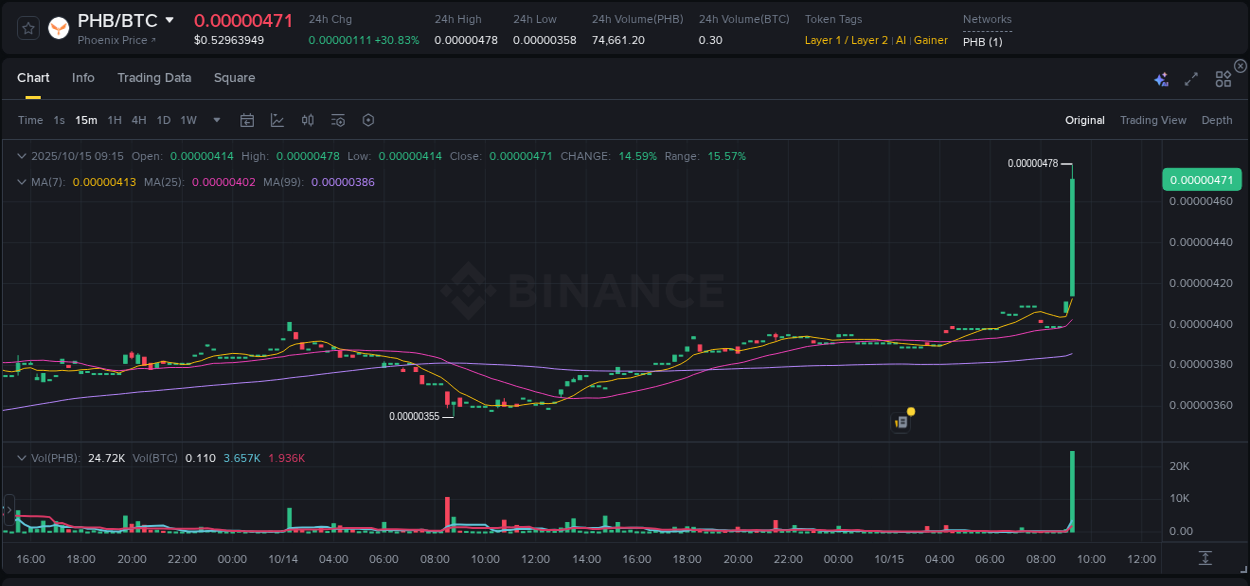Open the PHB/BTC pair selector dropdown
This screenshot has height=586, width=1250.
[x=168, y=19]
